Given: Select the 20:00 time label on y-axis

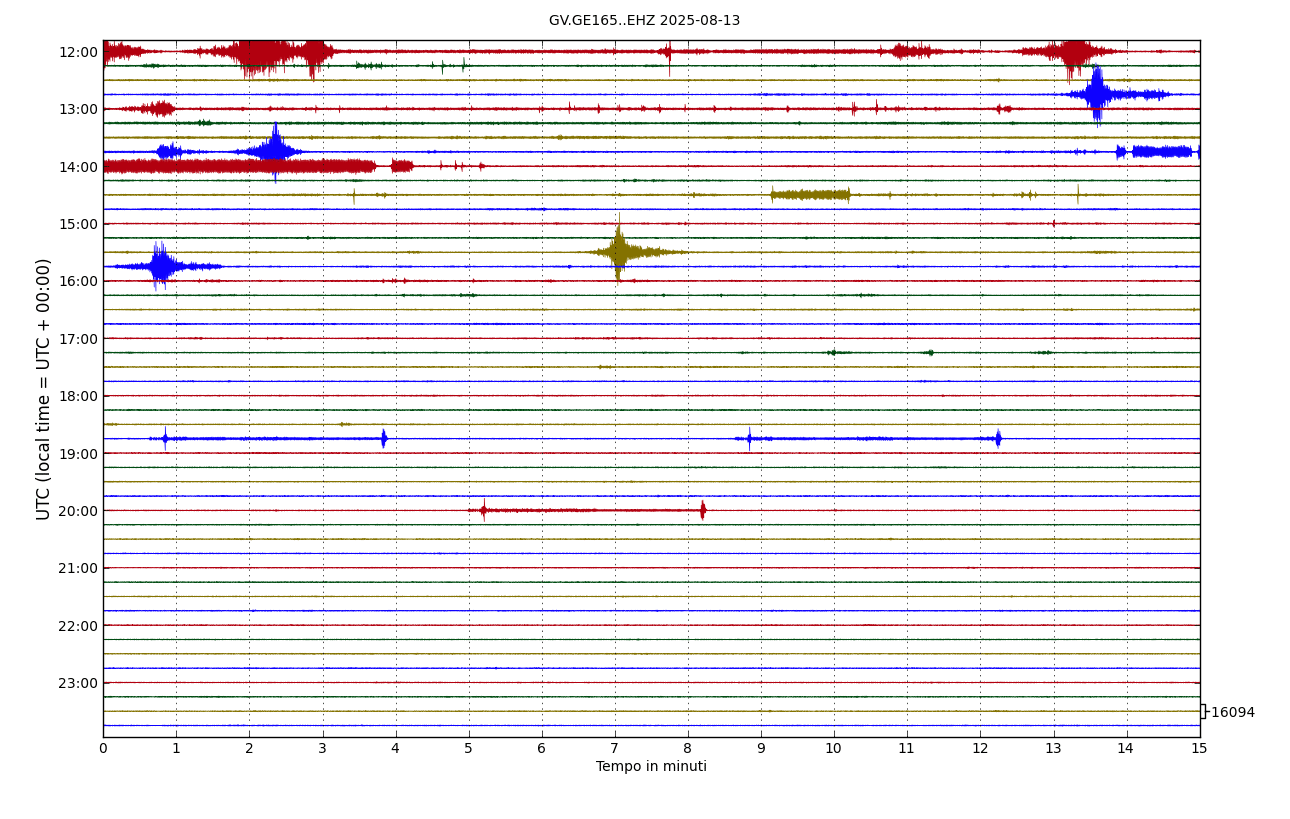Looking at the screenshot, I should [x=78, y=511].
